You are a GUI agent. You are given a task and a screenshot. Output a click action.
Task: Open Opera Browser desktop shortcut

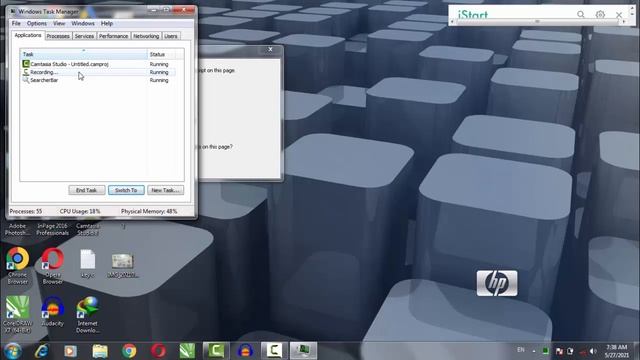53,266
